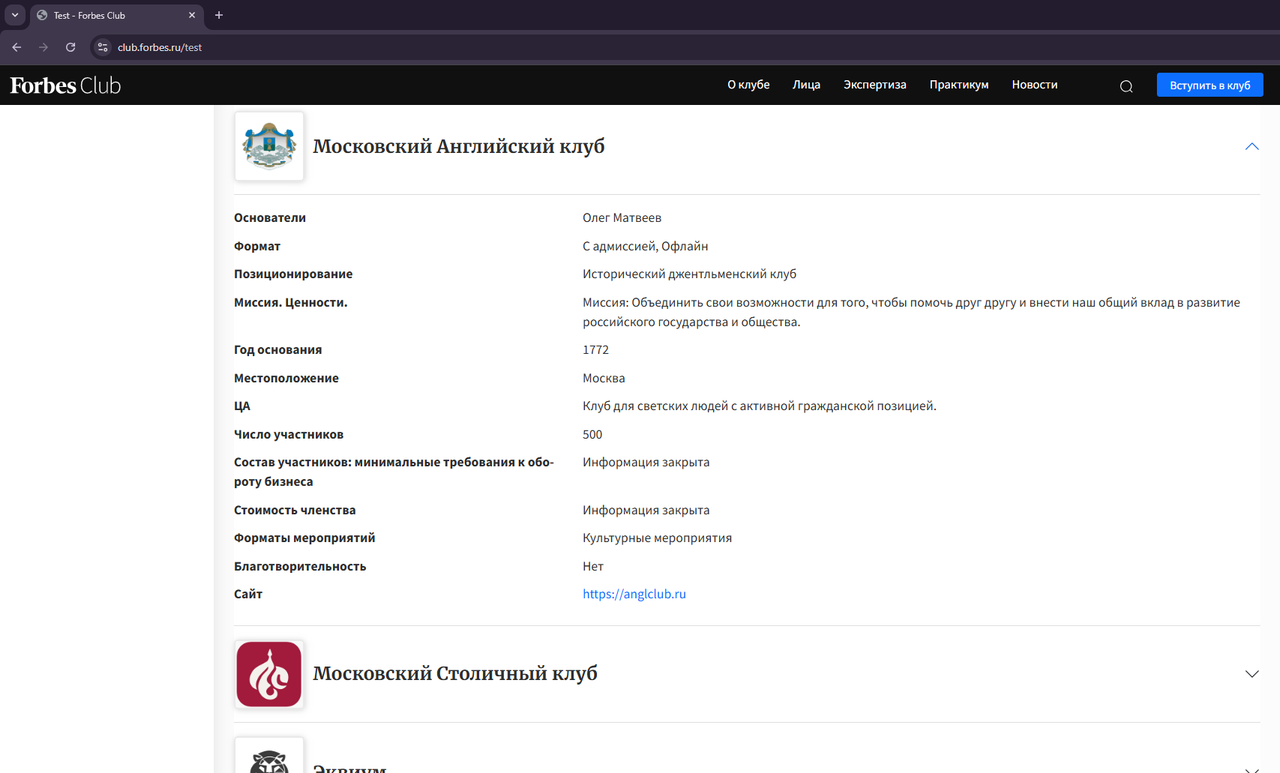Click the Местоположение label
This screenshot has width=1280, height=773.
coord(286,378)
